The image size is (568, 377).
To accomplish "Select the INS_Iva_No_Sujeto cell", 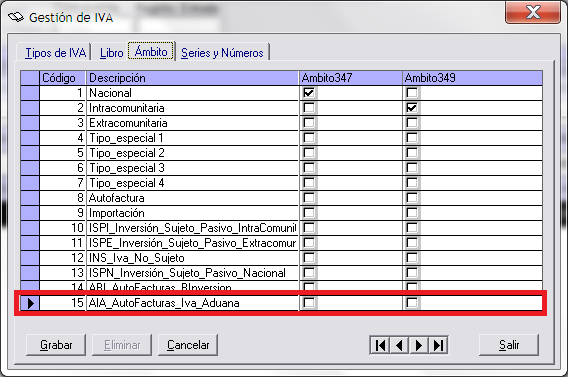I will (192, 258).
